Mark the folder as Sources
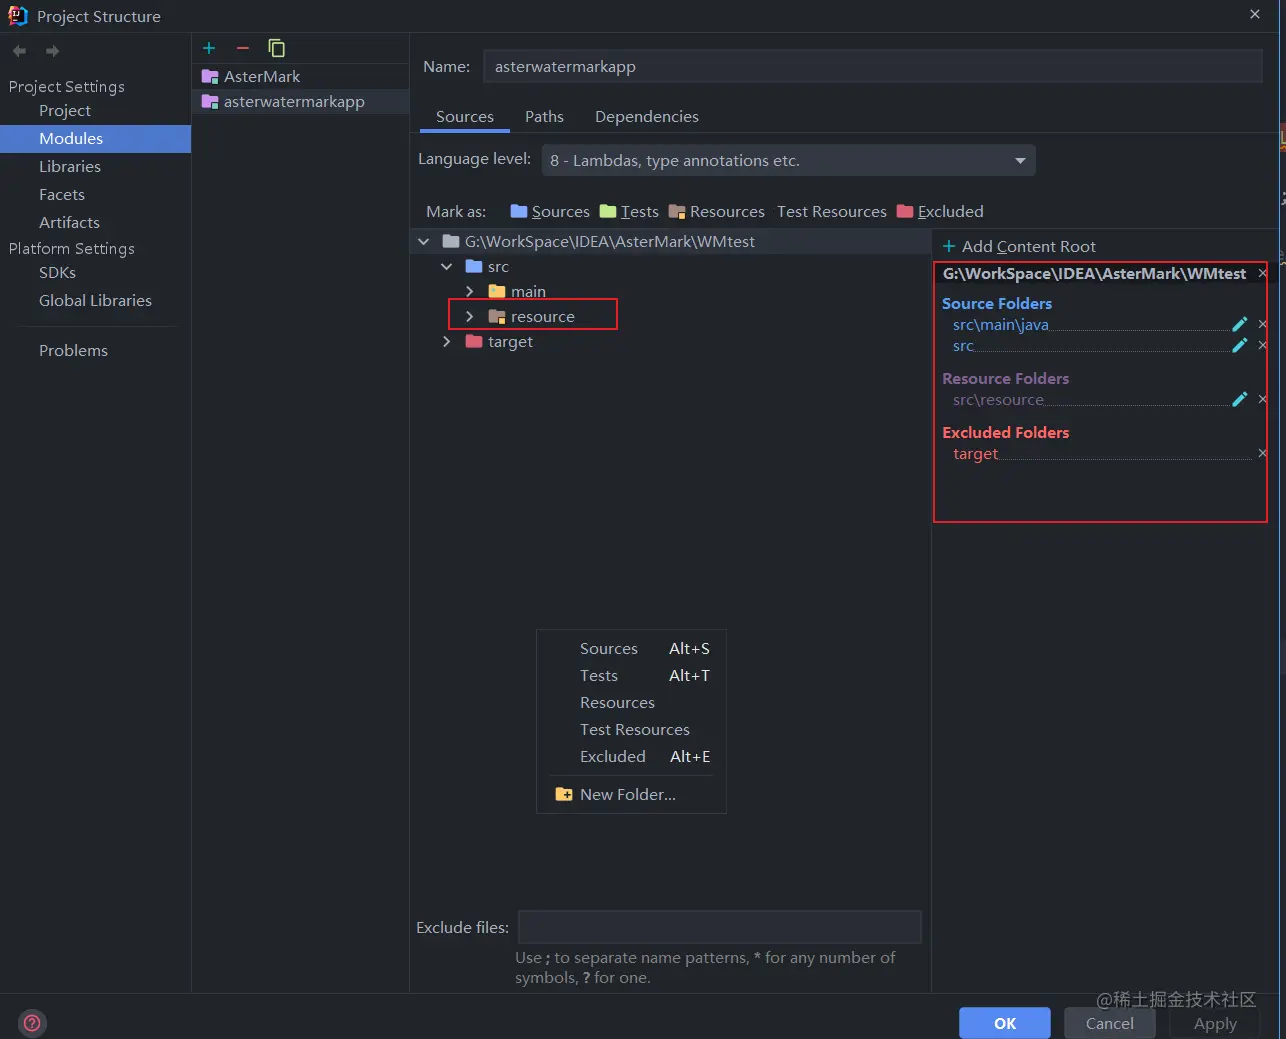Screen dimensions: 1286x1039 [x=550, y=211]
